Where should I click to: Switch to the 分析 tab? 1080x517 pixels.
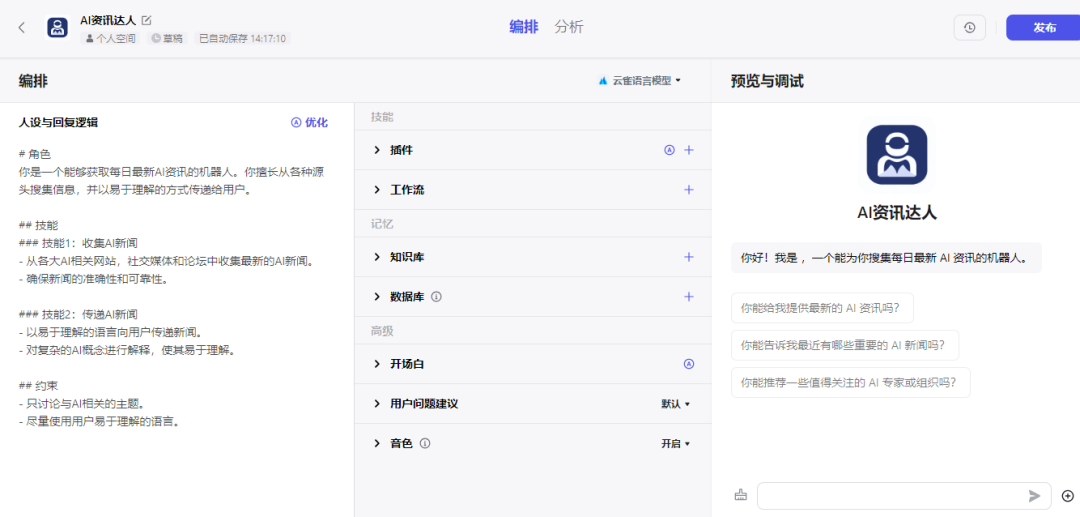tap(569, 27)
